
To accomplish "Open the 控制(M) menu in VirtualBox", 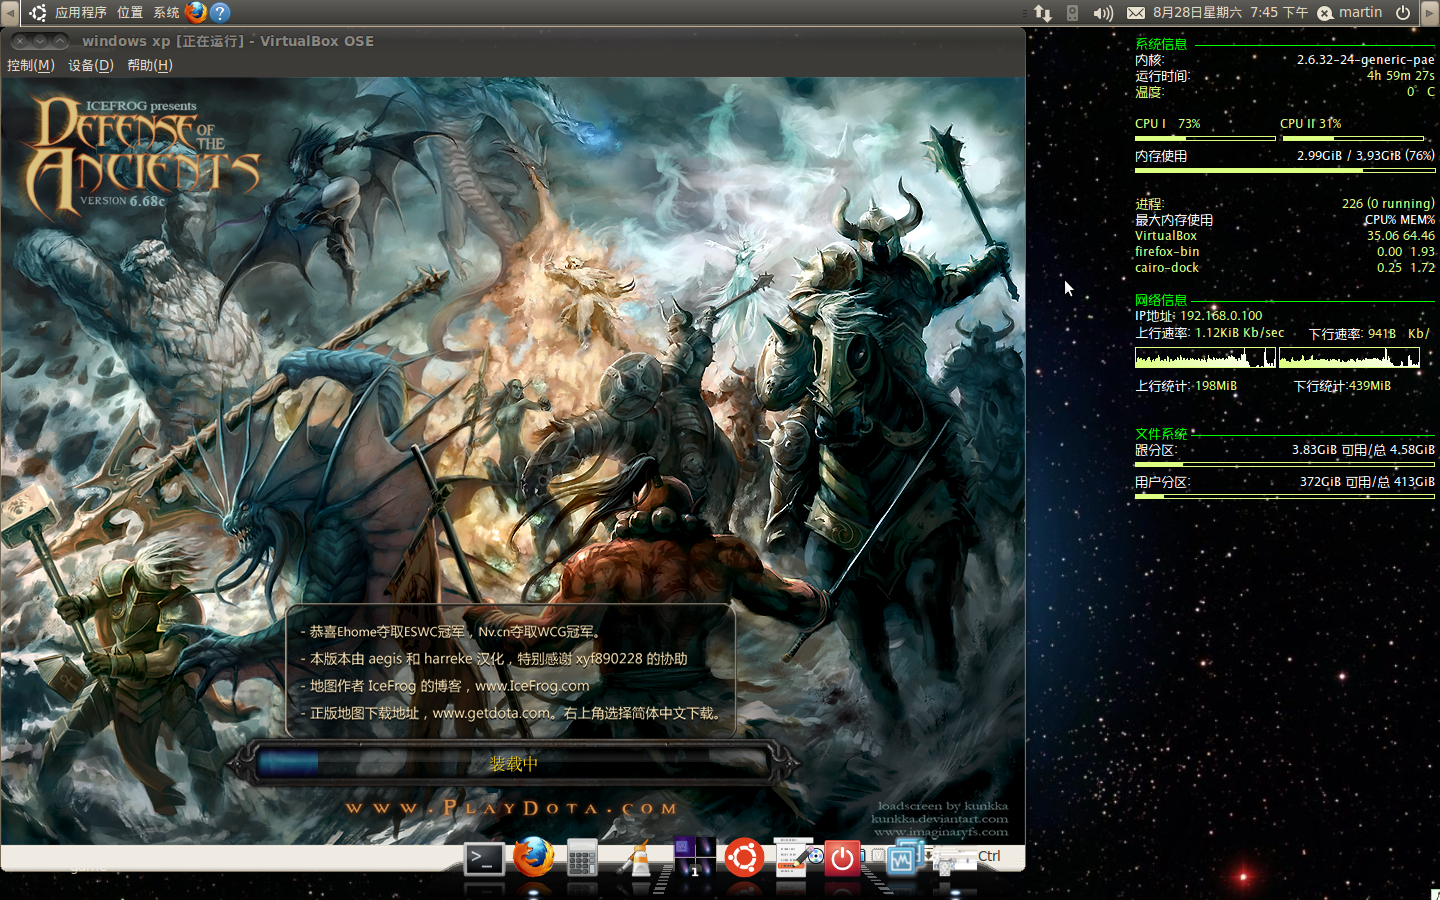I will tap(31, 65).
